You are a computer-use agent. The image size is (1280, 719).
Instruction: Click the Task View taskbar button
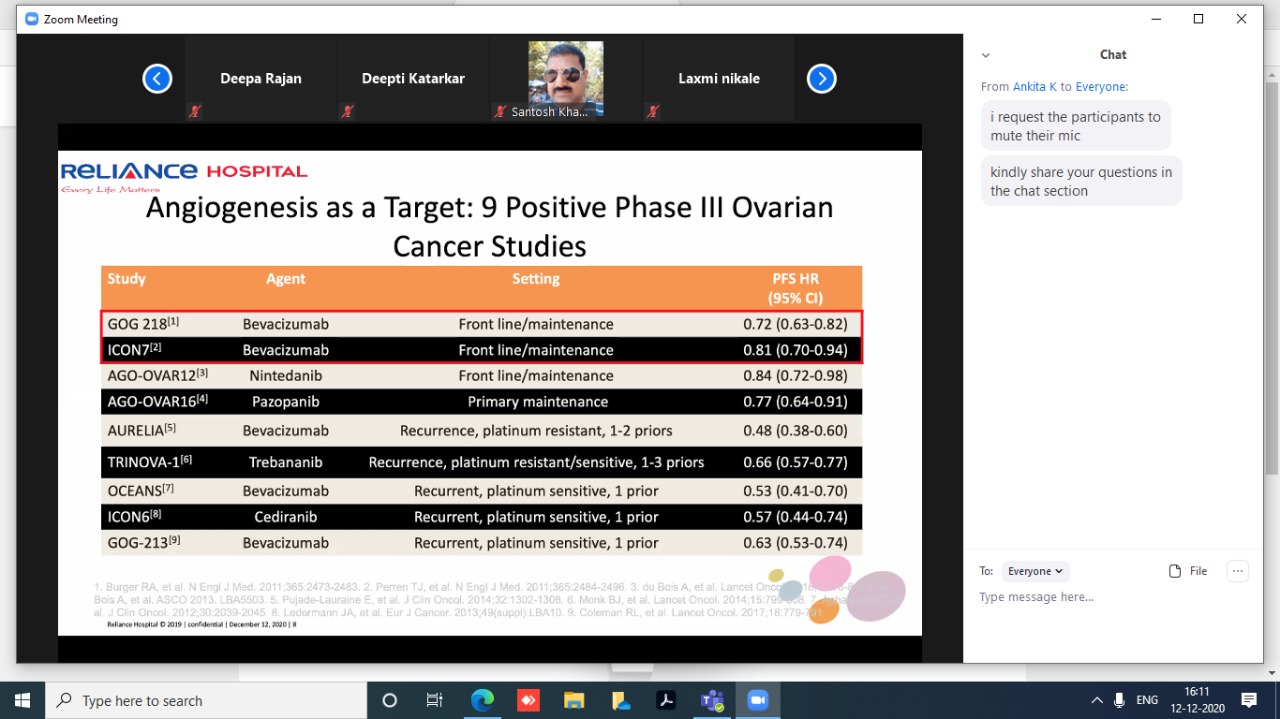tap(435, 700)
